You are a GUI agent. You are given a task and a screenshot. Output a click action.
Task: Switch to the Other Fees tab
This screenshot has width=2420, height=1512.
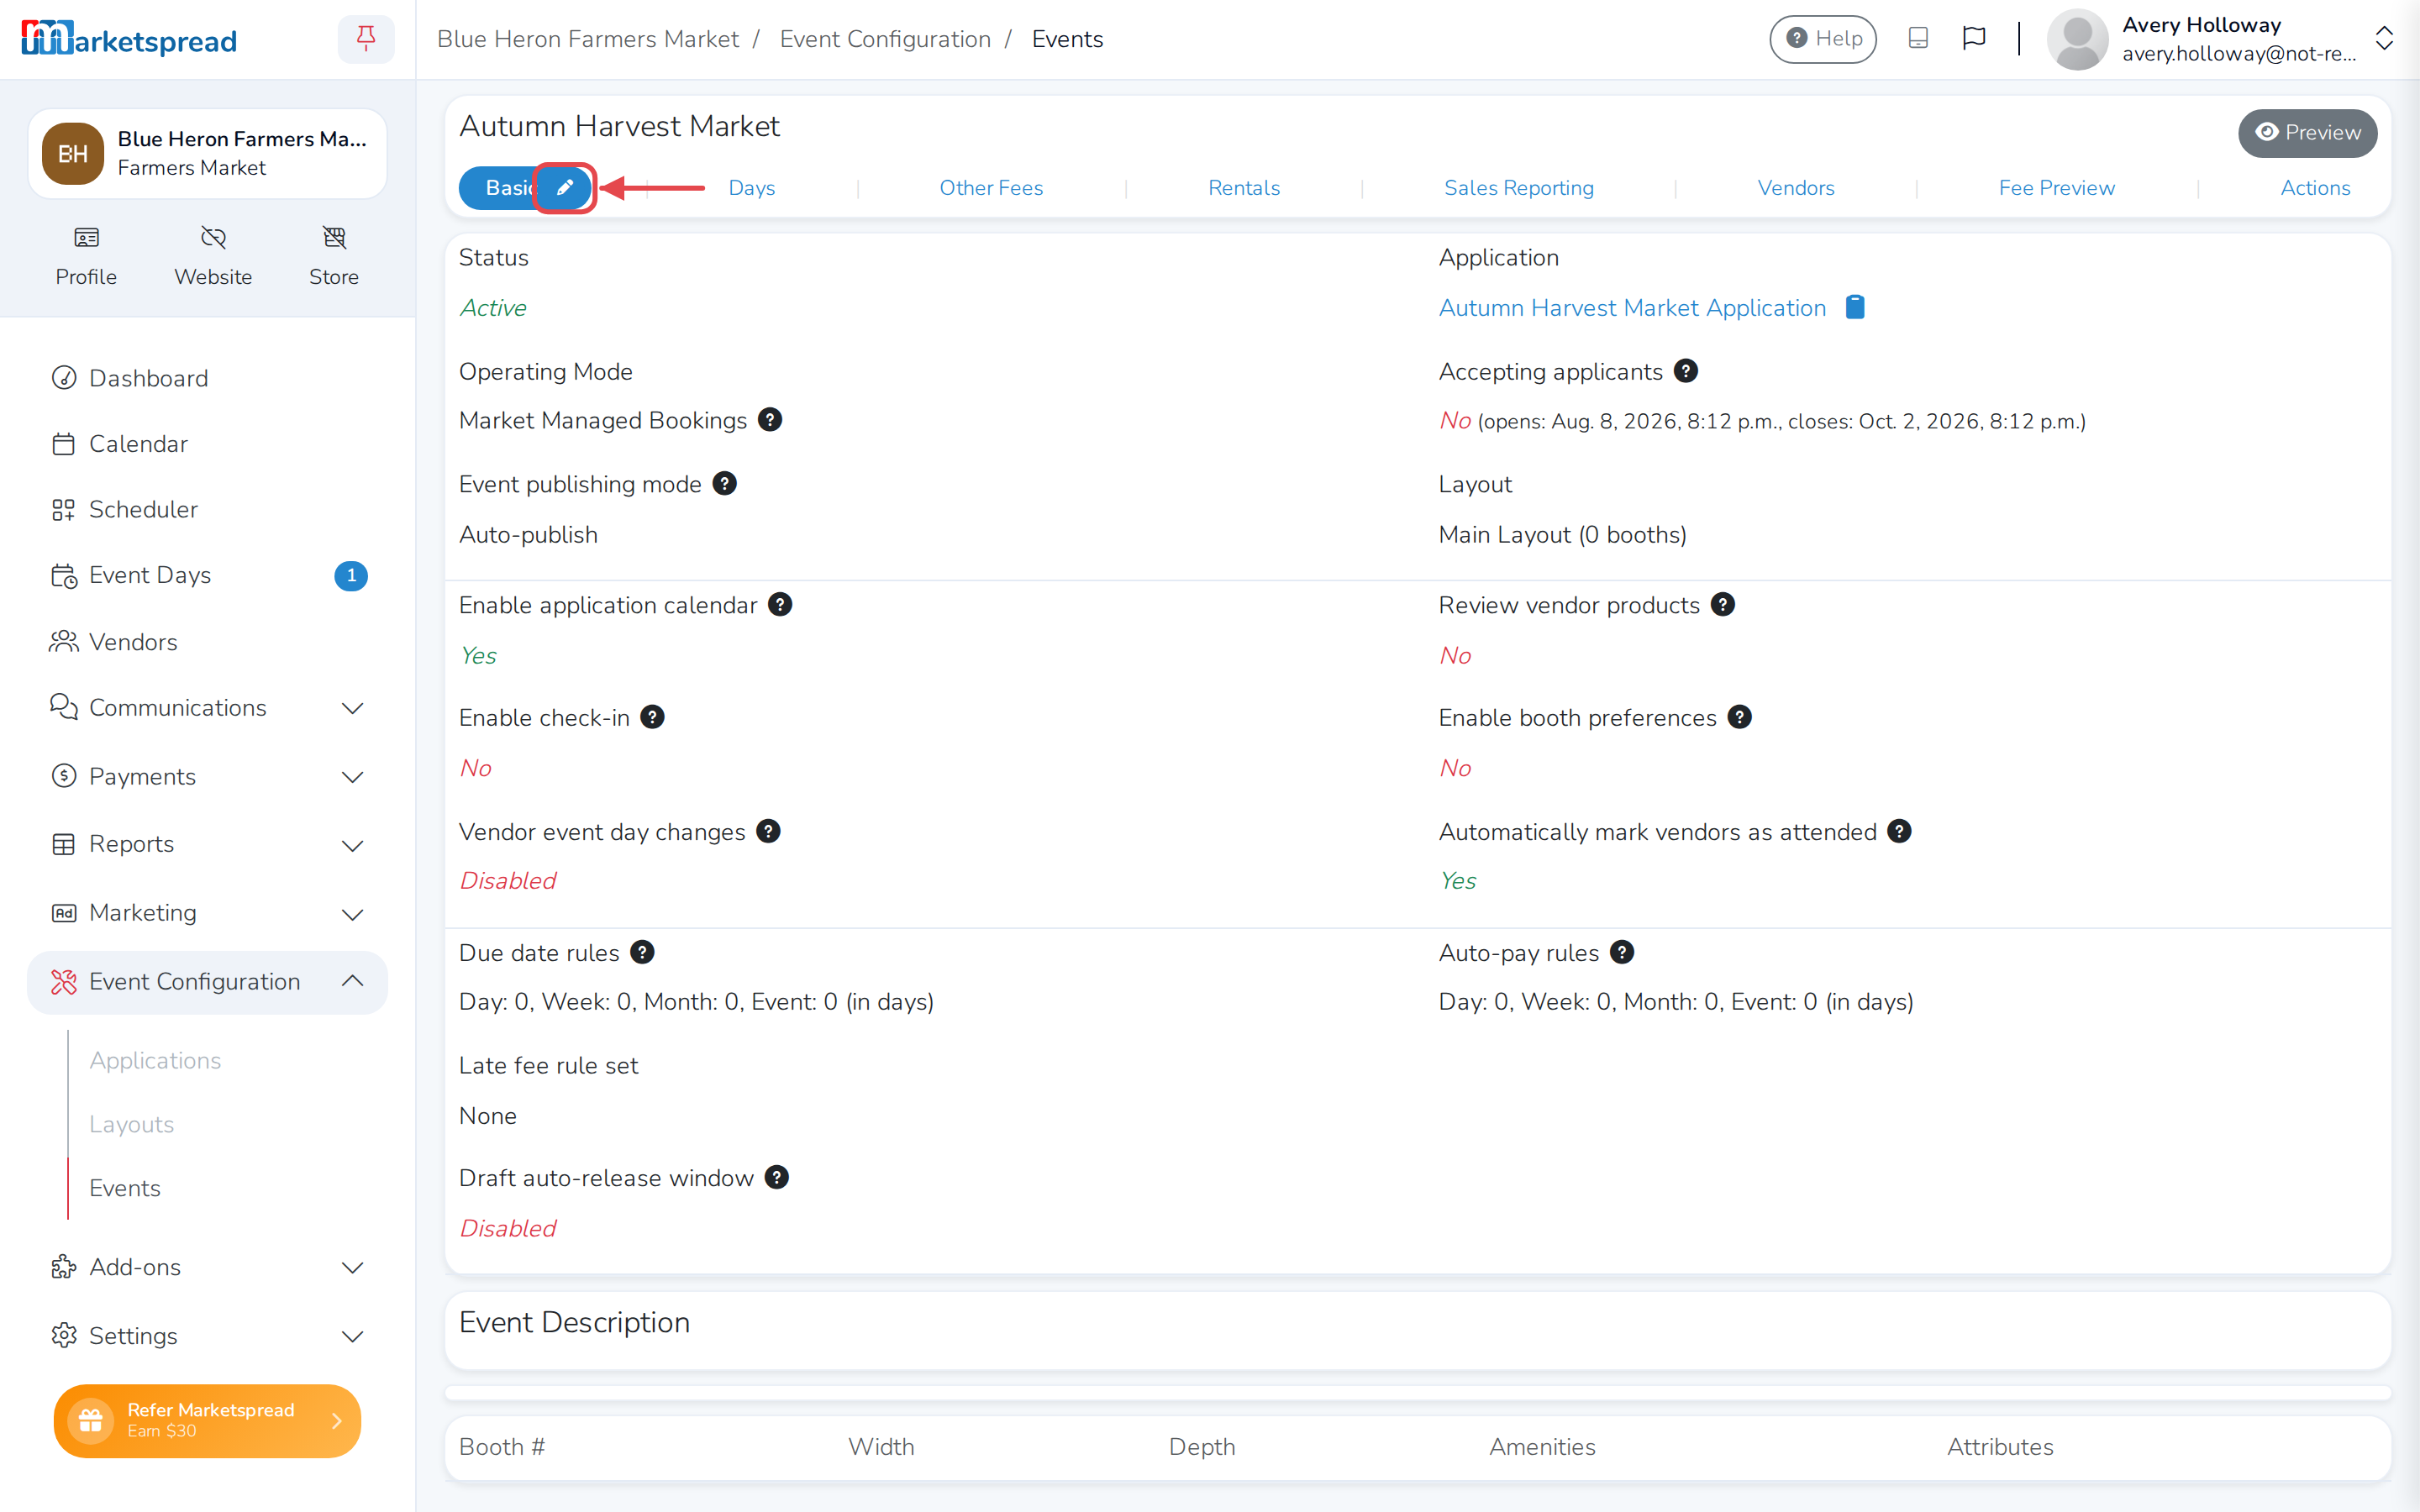991,188
